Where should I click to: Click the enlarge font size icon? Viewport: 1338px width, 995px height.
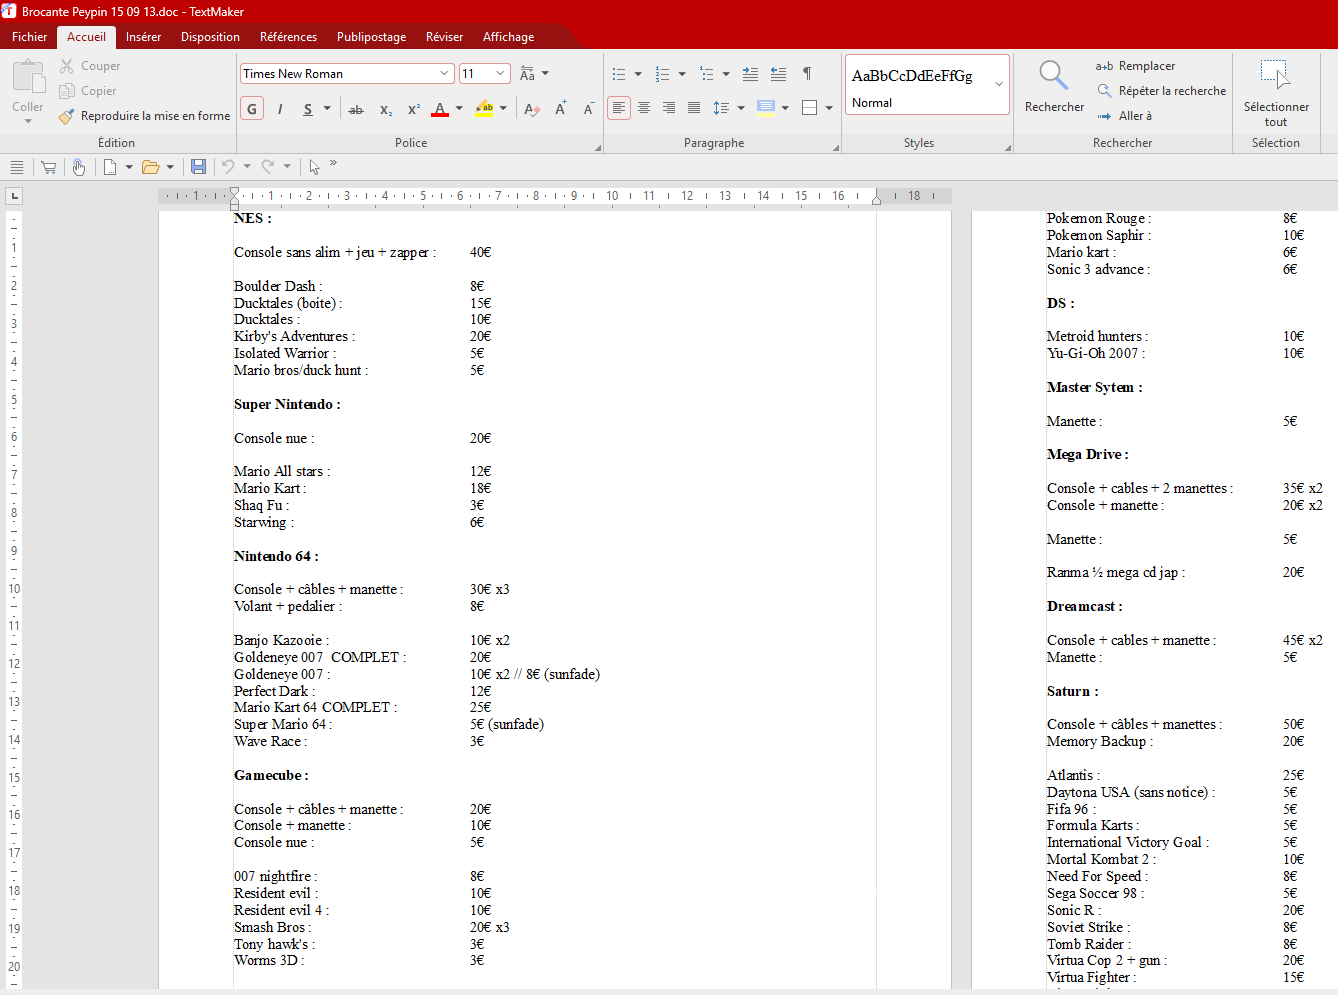coord(560,108)
